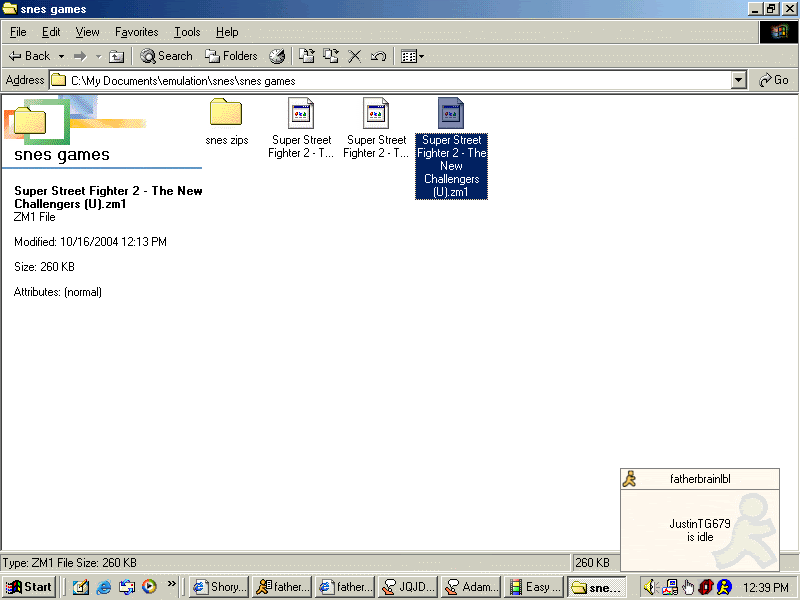The width and height of the screenshot is (800, 600).
Task: Open the Back history dropdown arrow
Action: [x=61, y=56]
